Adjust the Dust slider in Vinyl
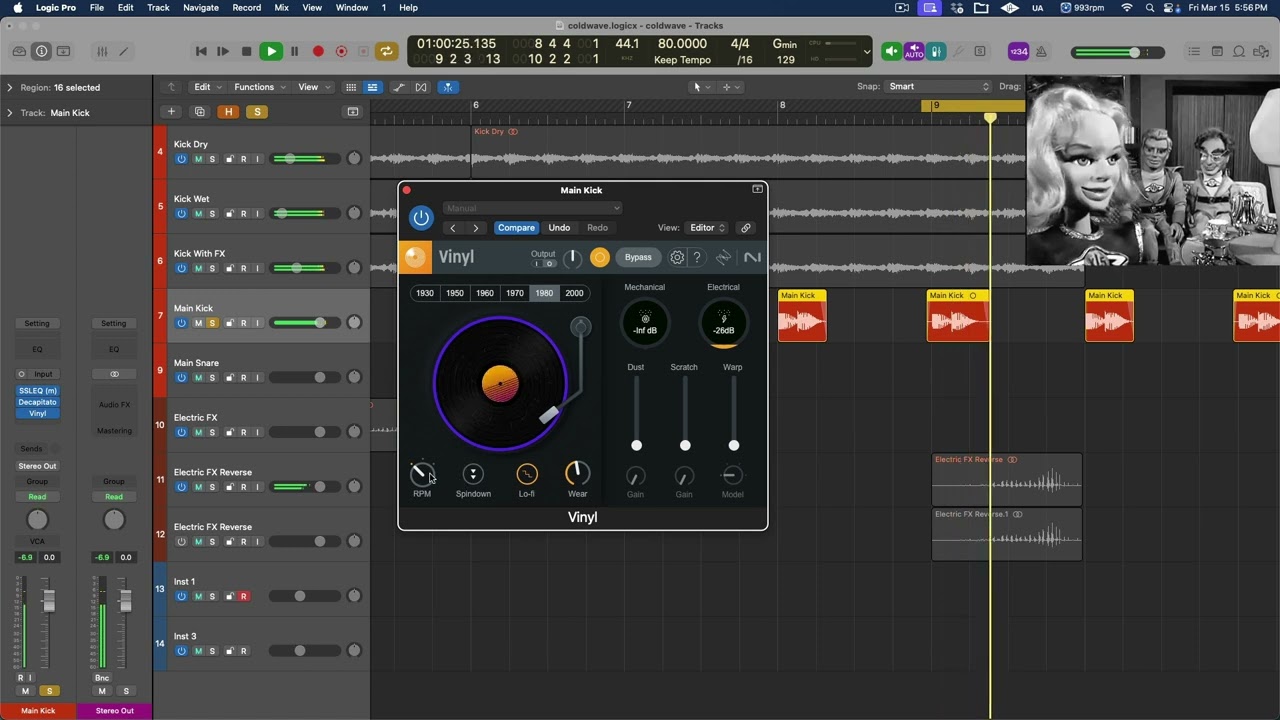Screen dimensions: 1280x720 click(x=636, y=412)
